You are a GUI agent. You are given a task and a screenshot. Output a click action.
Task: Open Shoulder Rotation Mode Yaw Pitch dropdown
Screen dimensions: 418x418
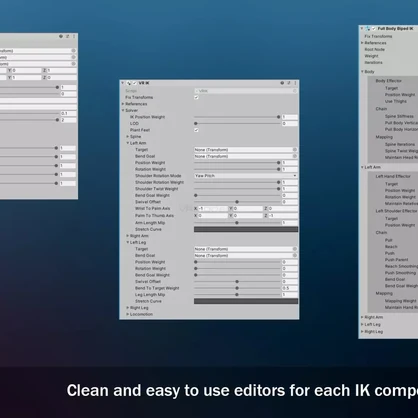pyautogui.click(x=246, y=176)
